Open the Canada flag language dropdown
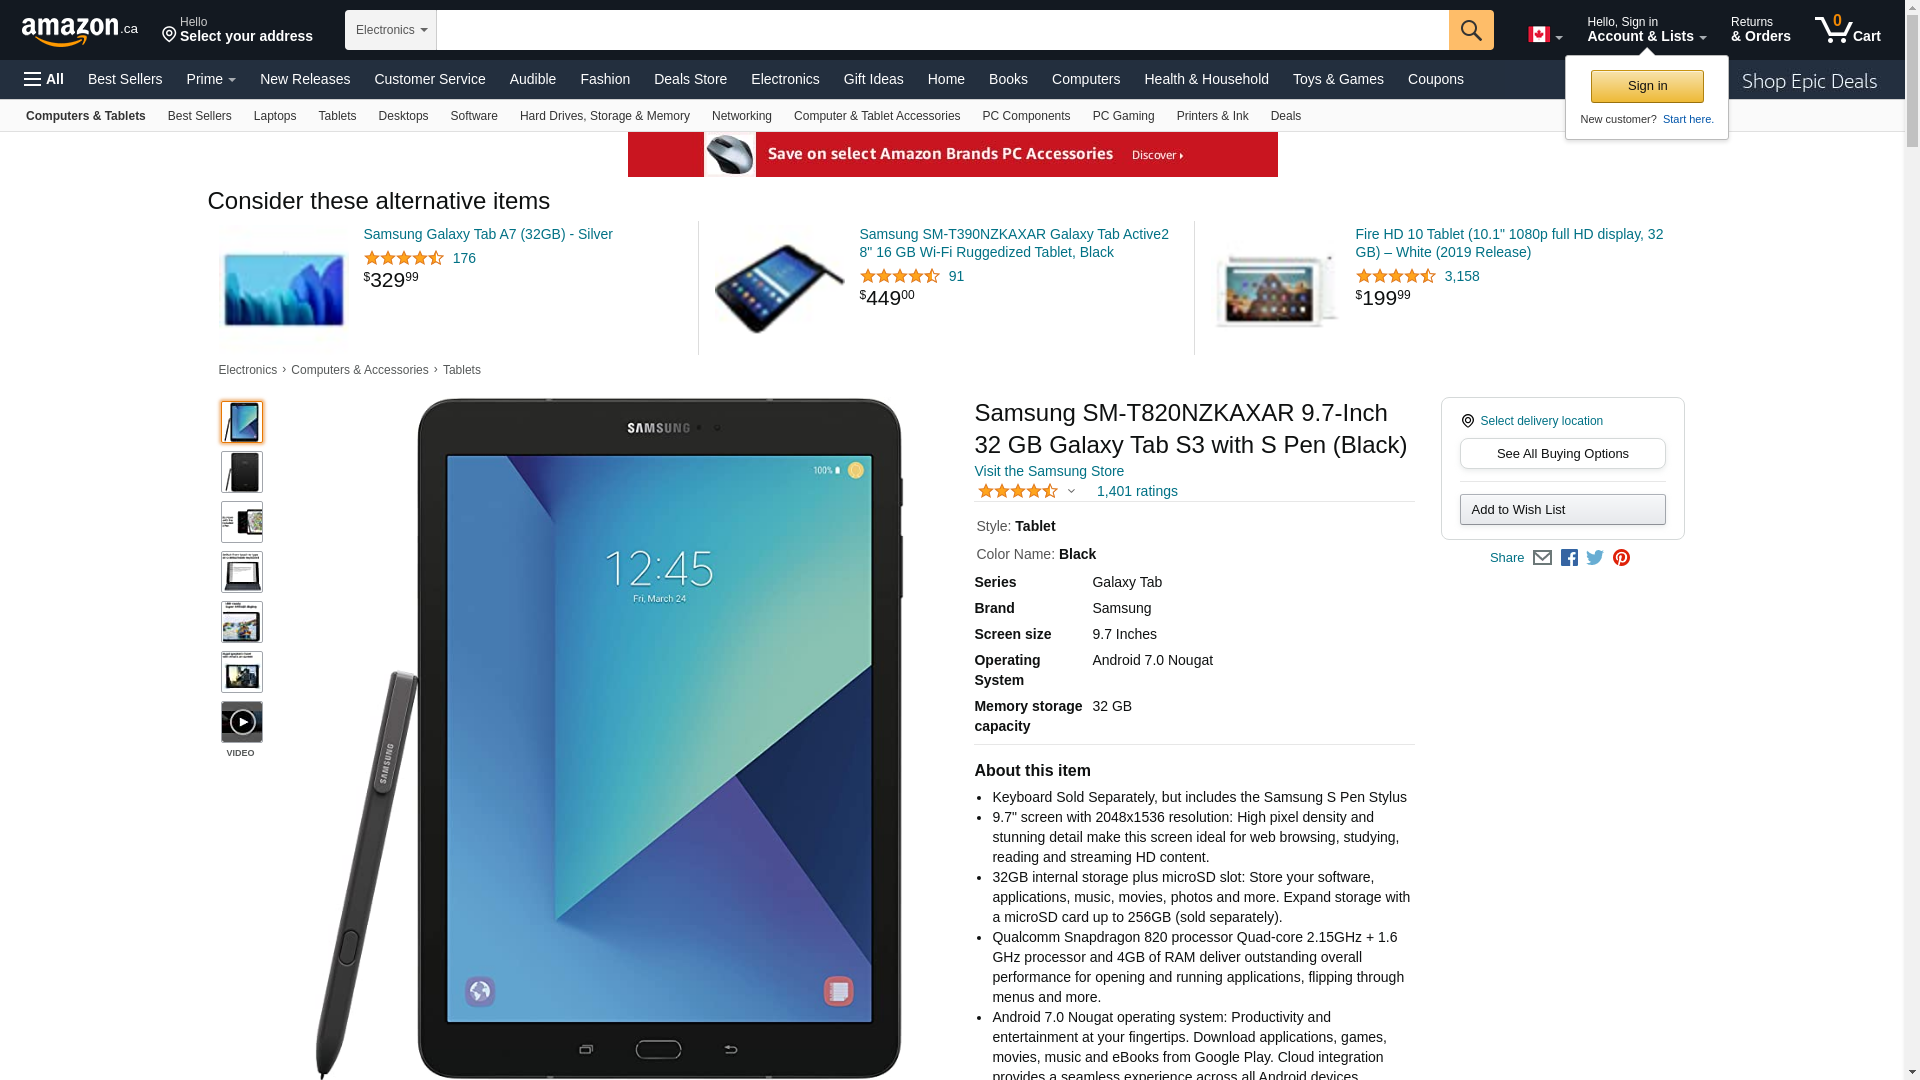This screenshot has height=1080, width=1920. pos(1545,35)
